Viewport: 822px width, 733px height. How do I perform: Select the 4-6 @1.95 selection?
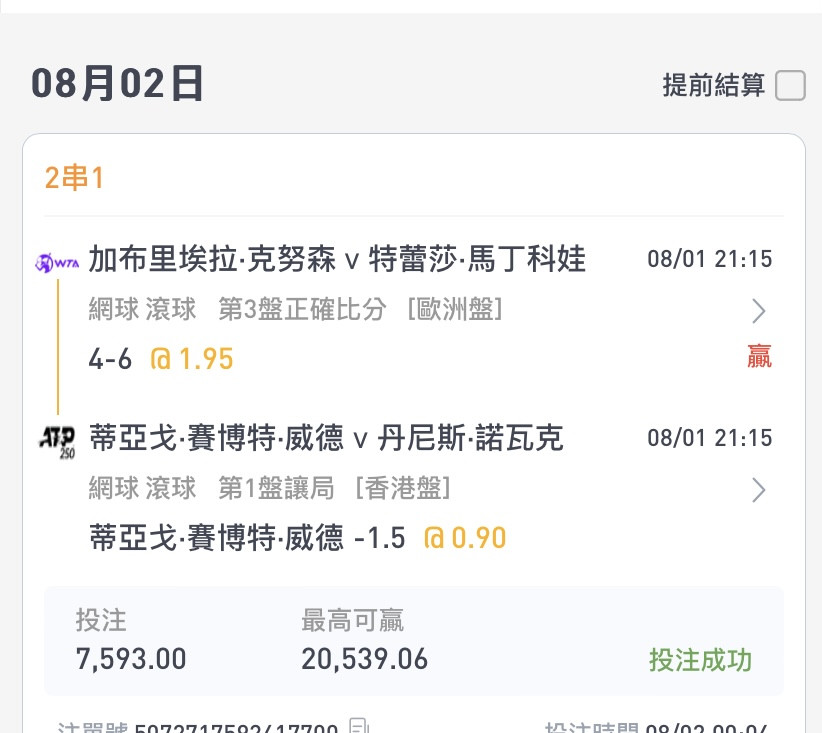160,359
